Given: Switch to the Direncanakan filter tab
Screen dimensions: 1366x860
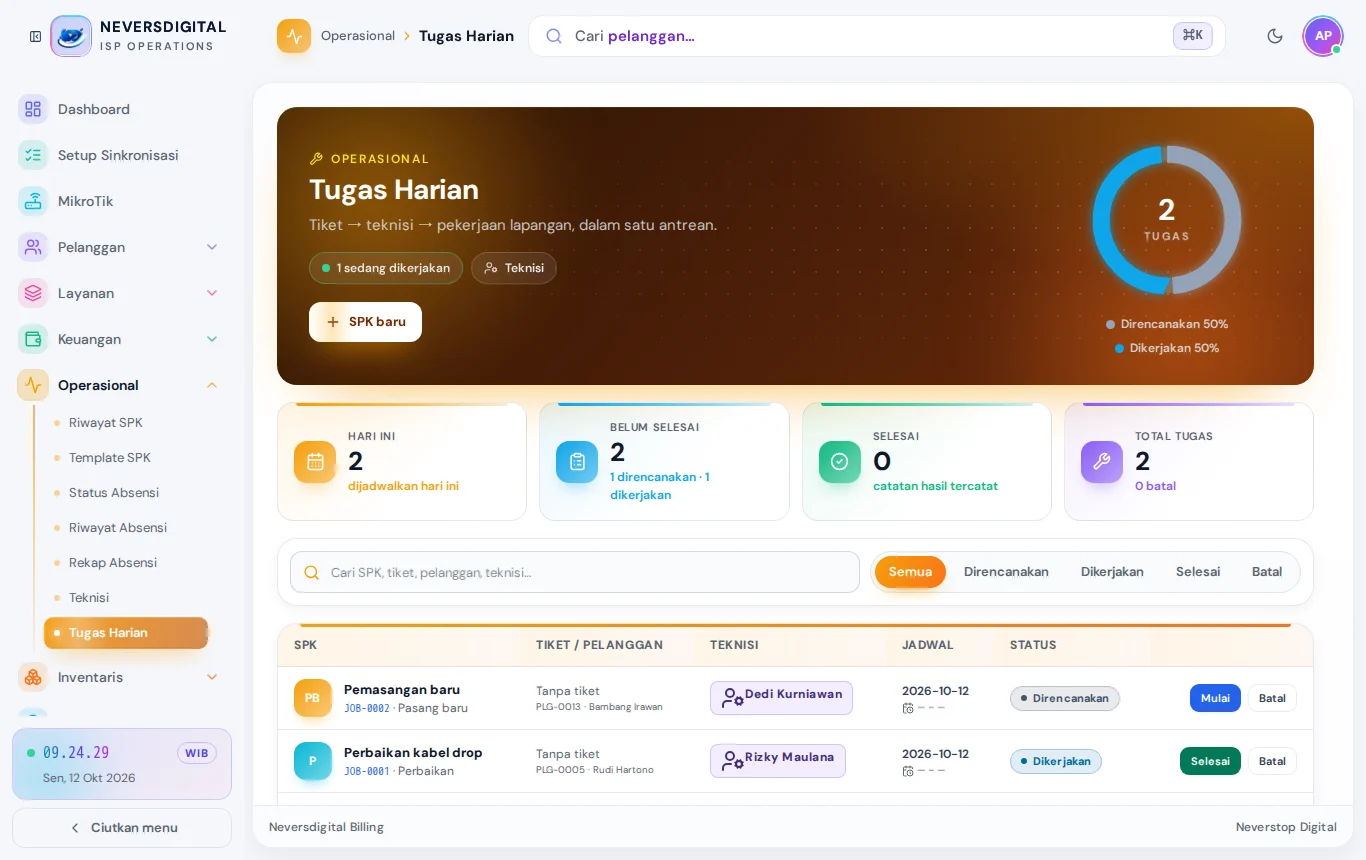Looking at the screenshot, I should click(x=1006, y=572).
